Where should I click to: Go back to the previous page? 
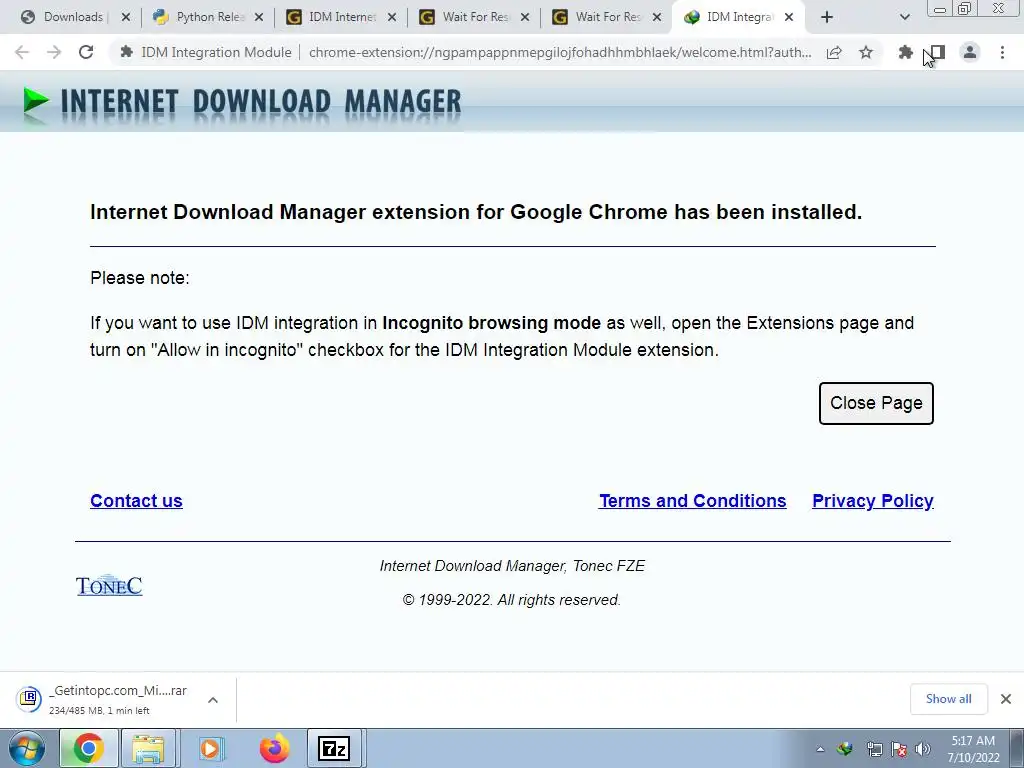22,52
